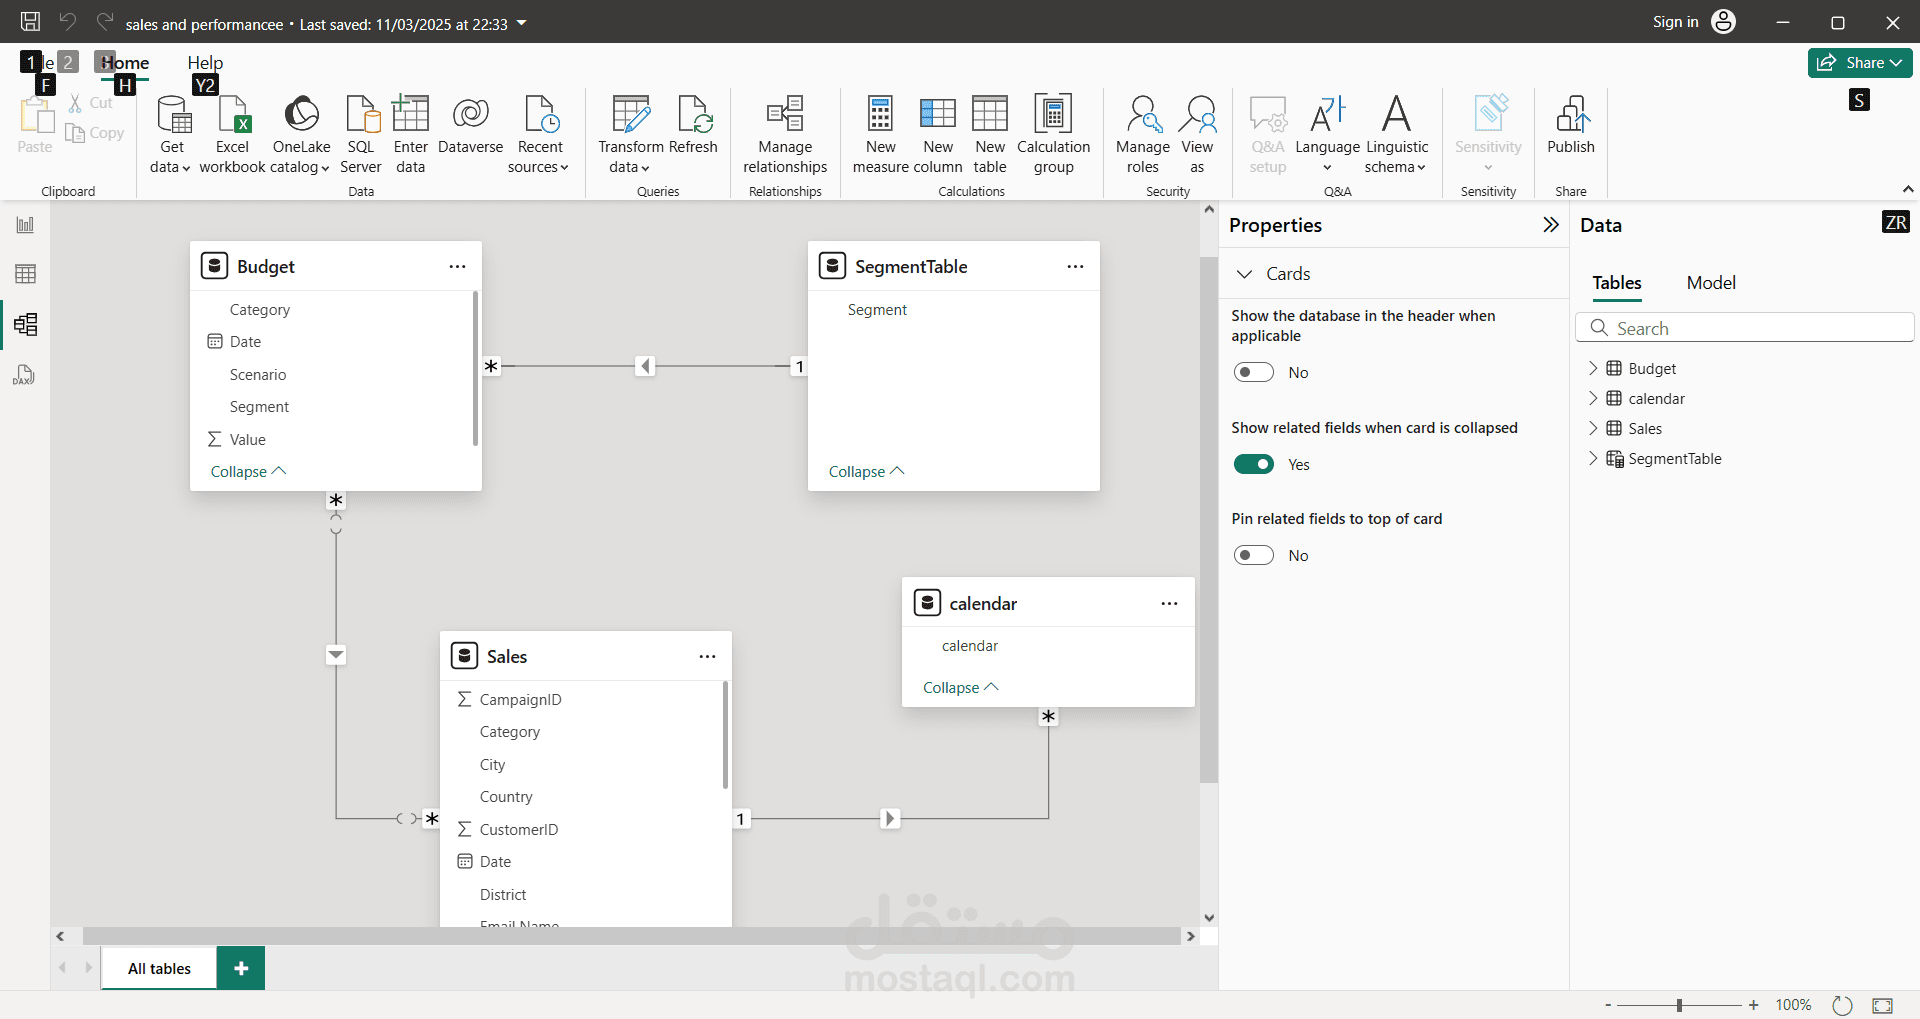Adjust the zoom slider handle
This screenshot has width=1920, height=1019.
pos(1680,1005)
